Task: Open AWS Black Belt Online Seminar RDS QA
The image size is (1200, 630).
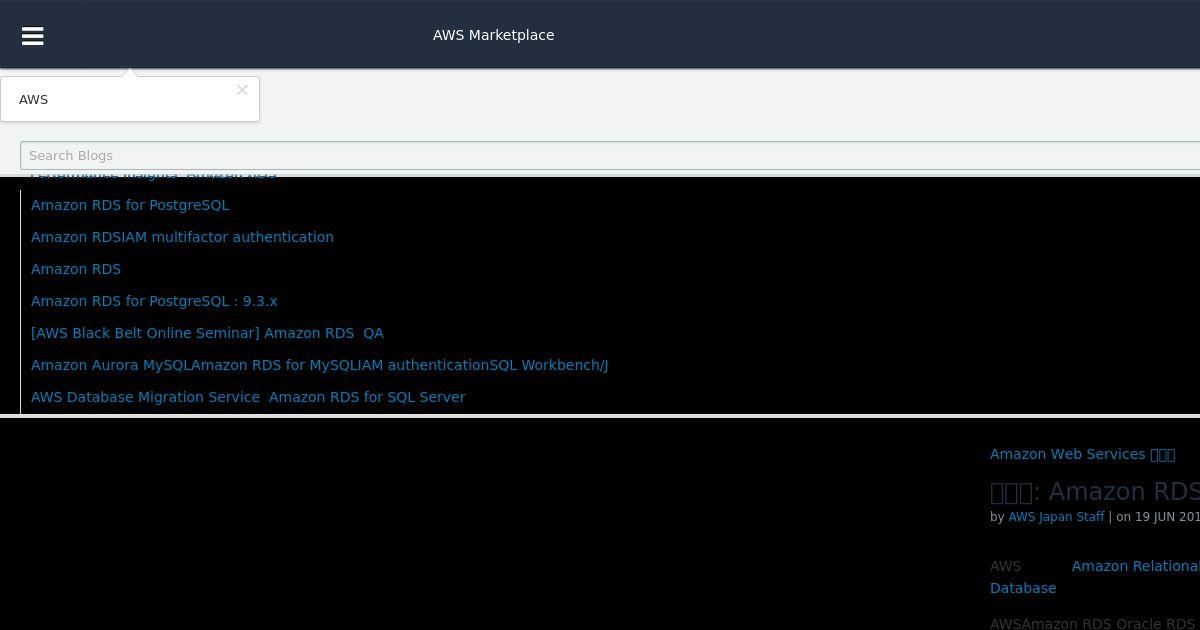Action: pyautogui.click(x=207, y=333)
